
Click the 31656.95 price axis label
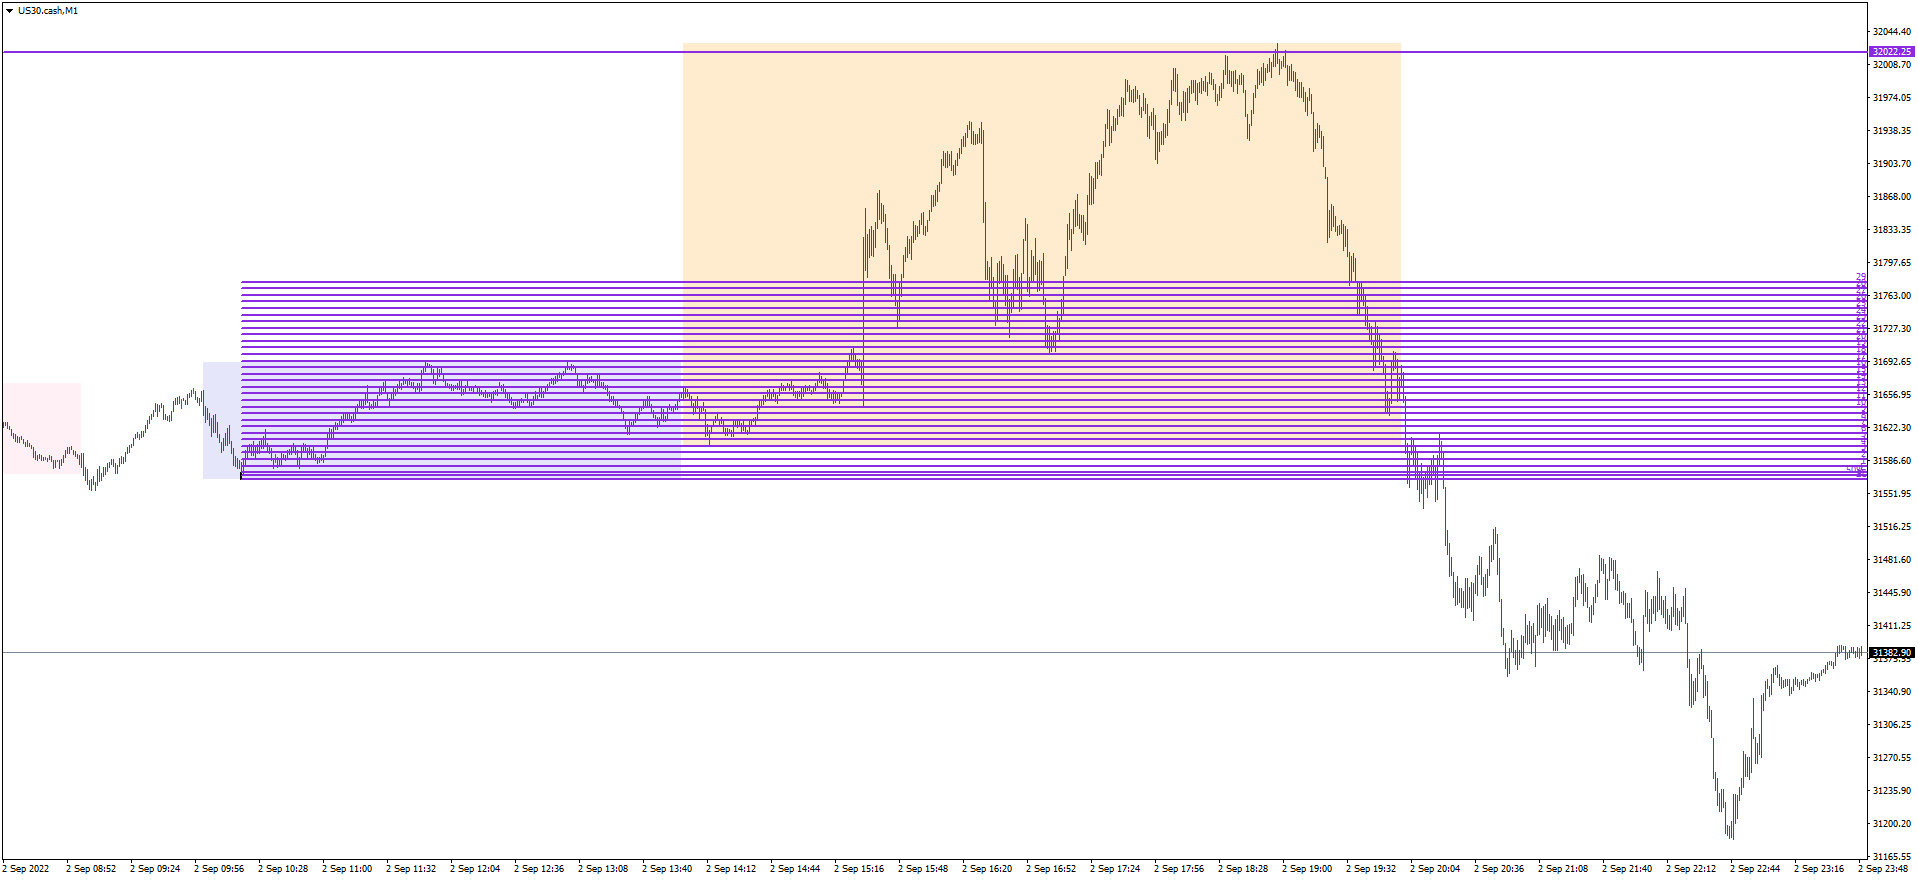tap(1891, 395)
